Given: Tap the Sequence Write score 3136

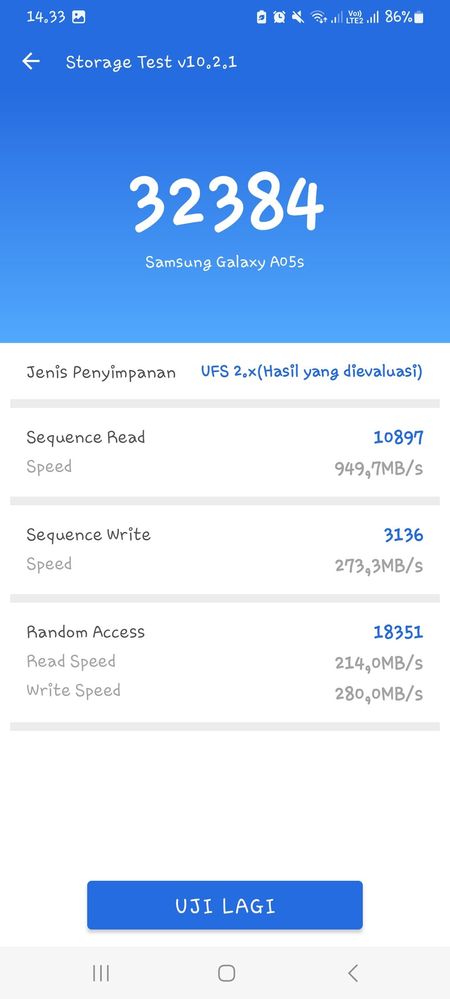Looking at the screenshot, I should [403, 535].
